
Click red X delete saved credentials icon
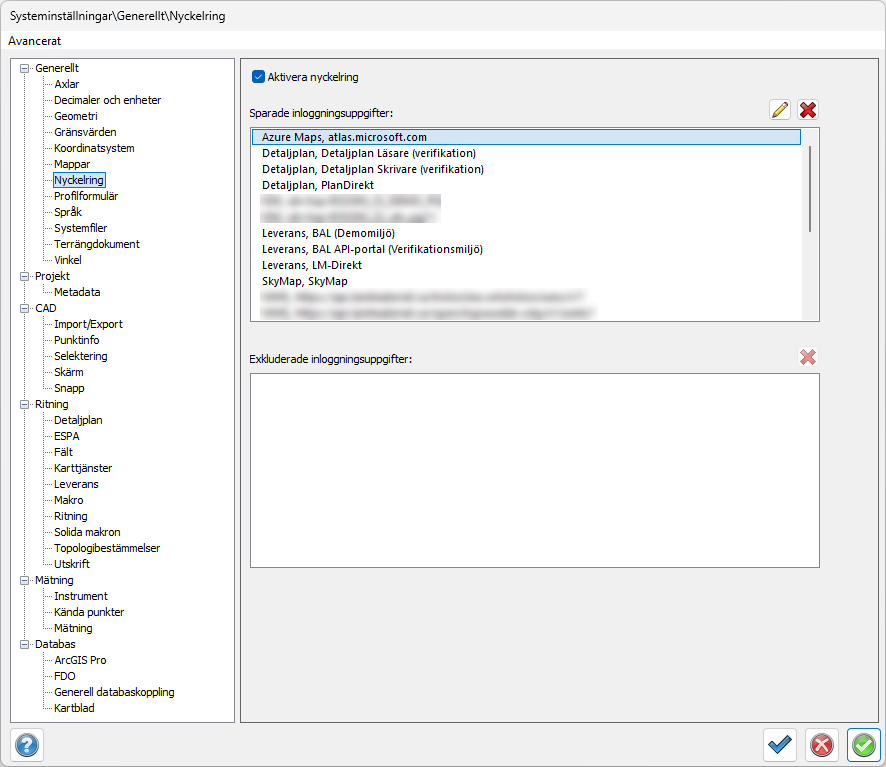point(808,110)
